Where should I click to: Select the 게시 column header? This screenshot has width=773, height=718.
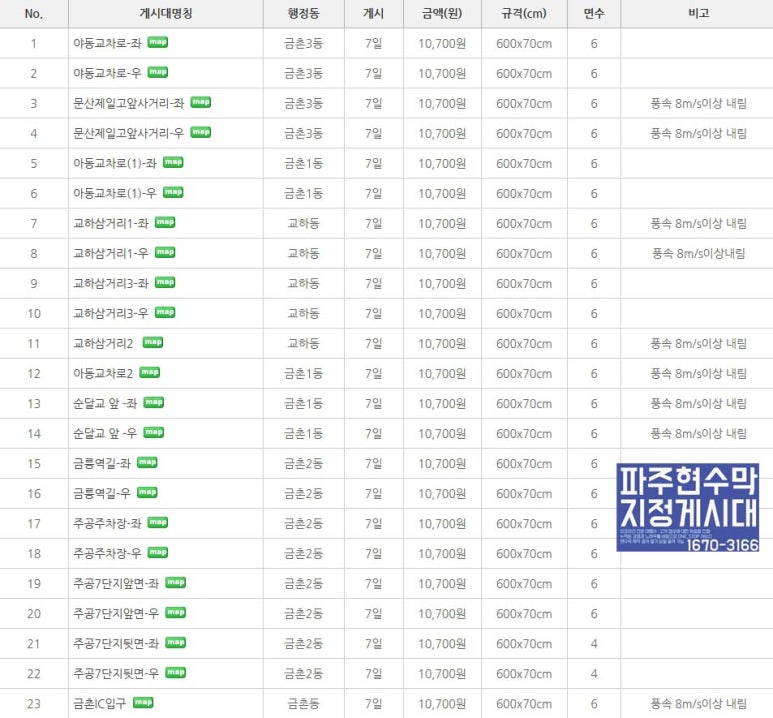pyautogui.click(x=374, y=13)
